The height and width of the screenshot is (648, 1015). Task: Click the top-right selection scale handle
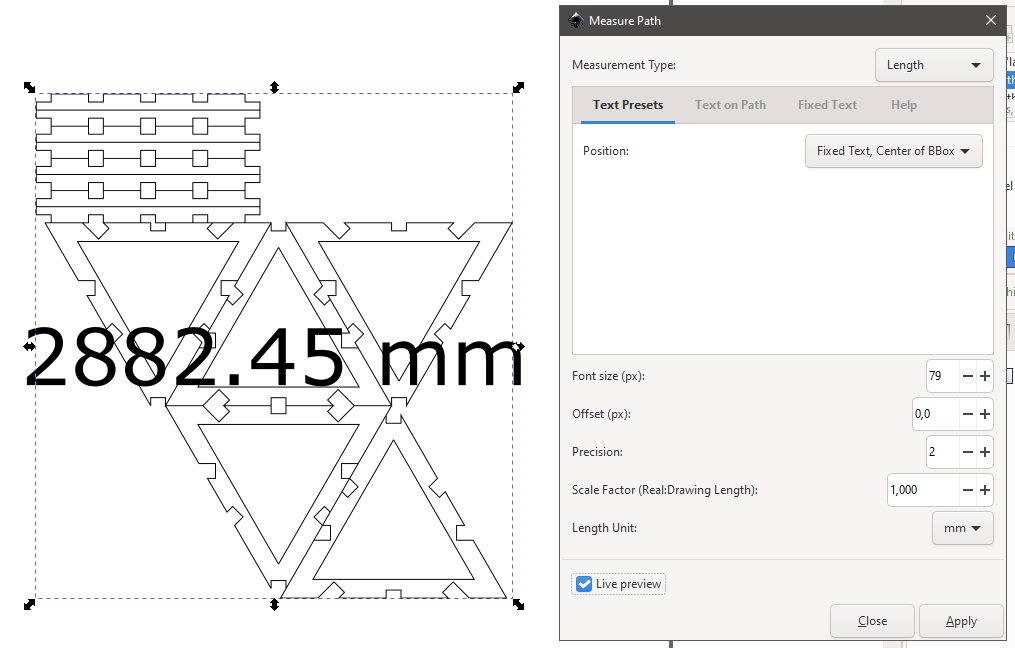click(x=519, y=87)
